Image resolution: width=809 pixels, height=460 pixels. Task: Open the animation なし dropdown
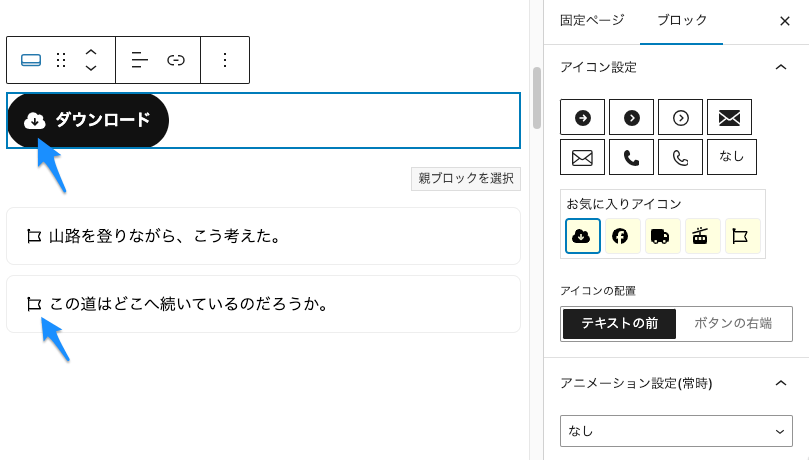tap(676, 431)
